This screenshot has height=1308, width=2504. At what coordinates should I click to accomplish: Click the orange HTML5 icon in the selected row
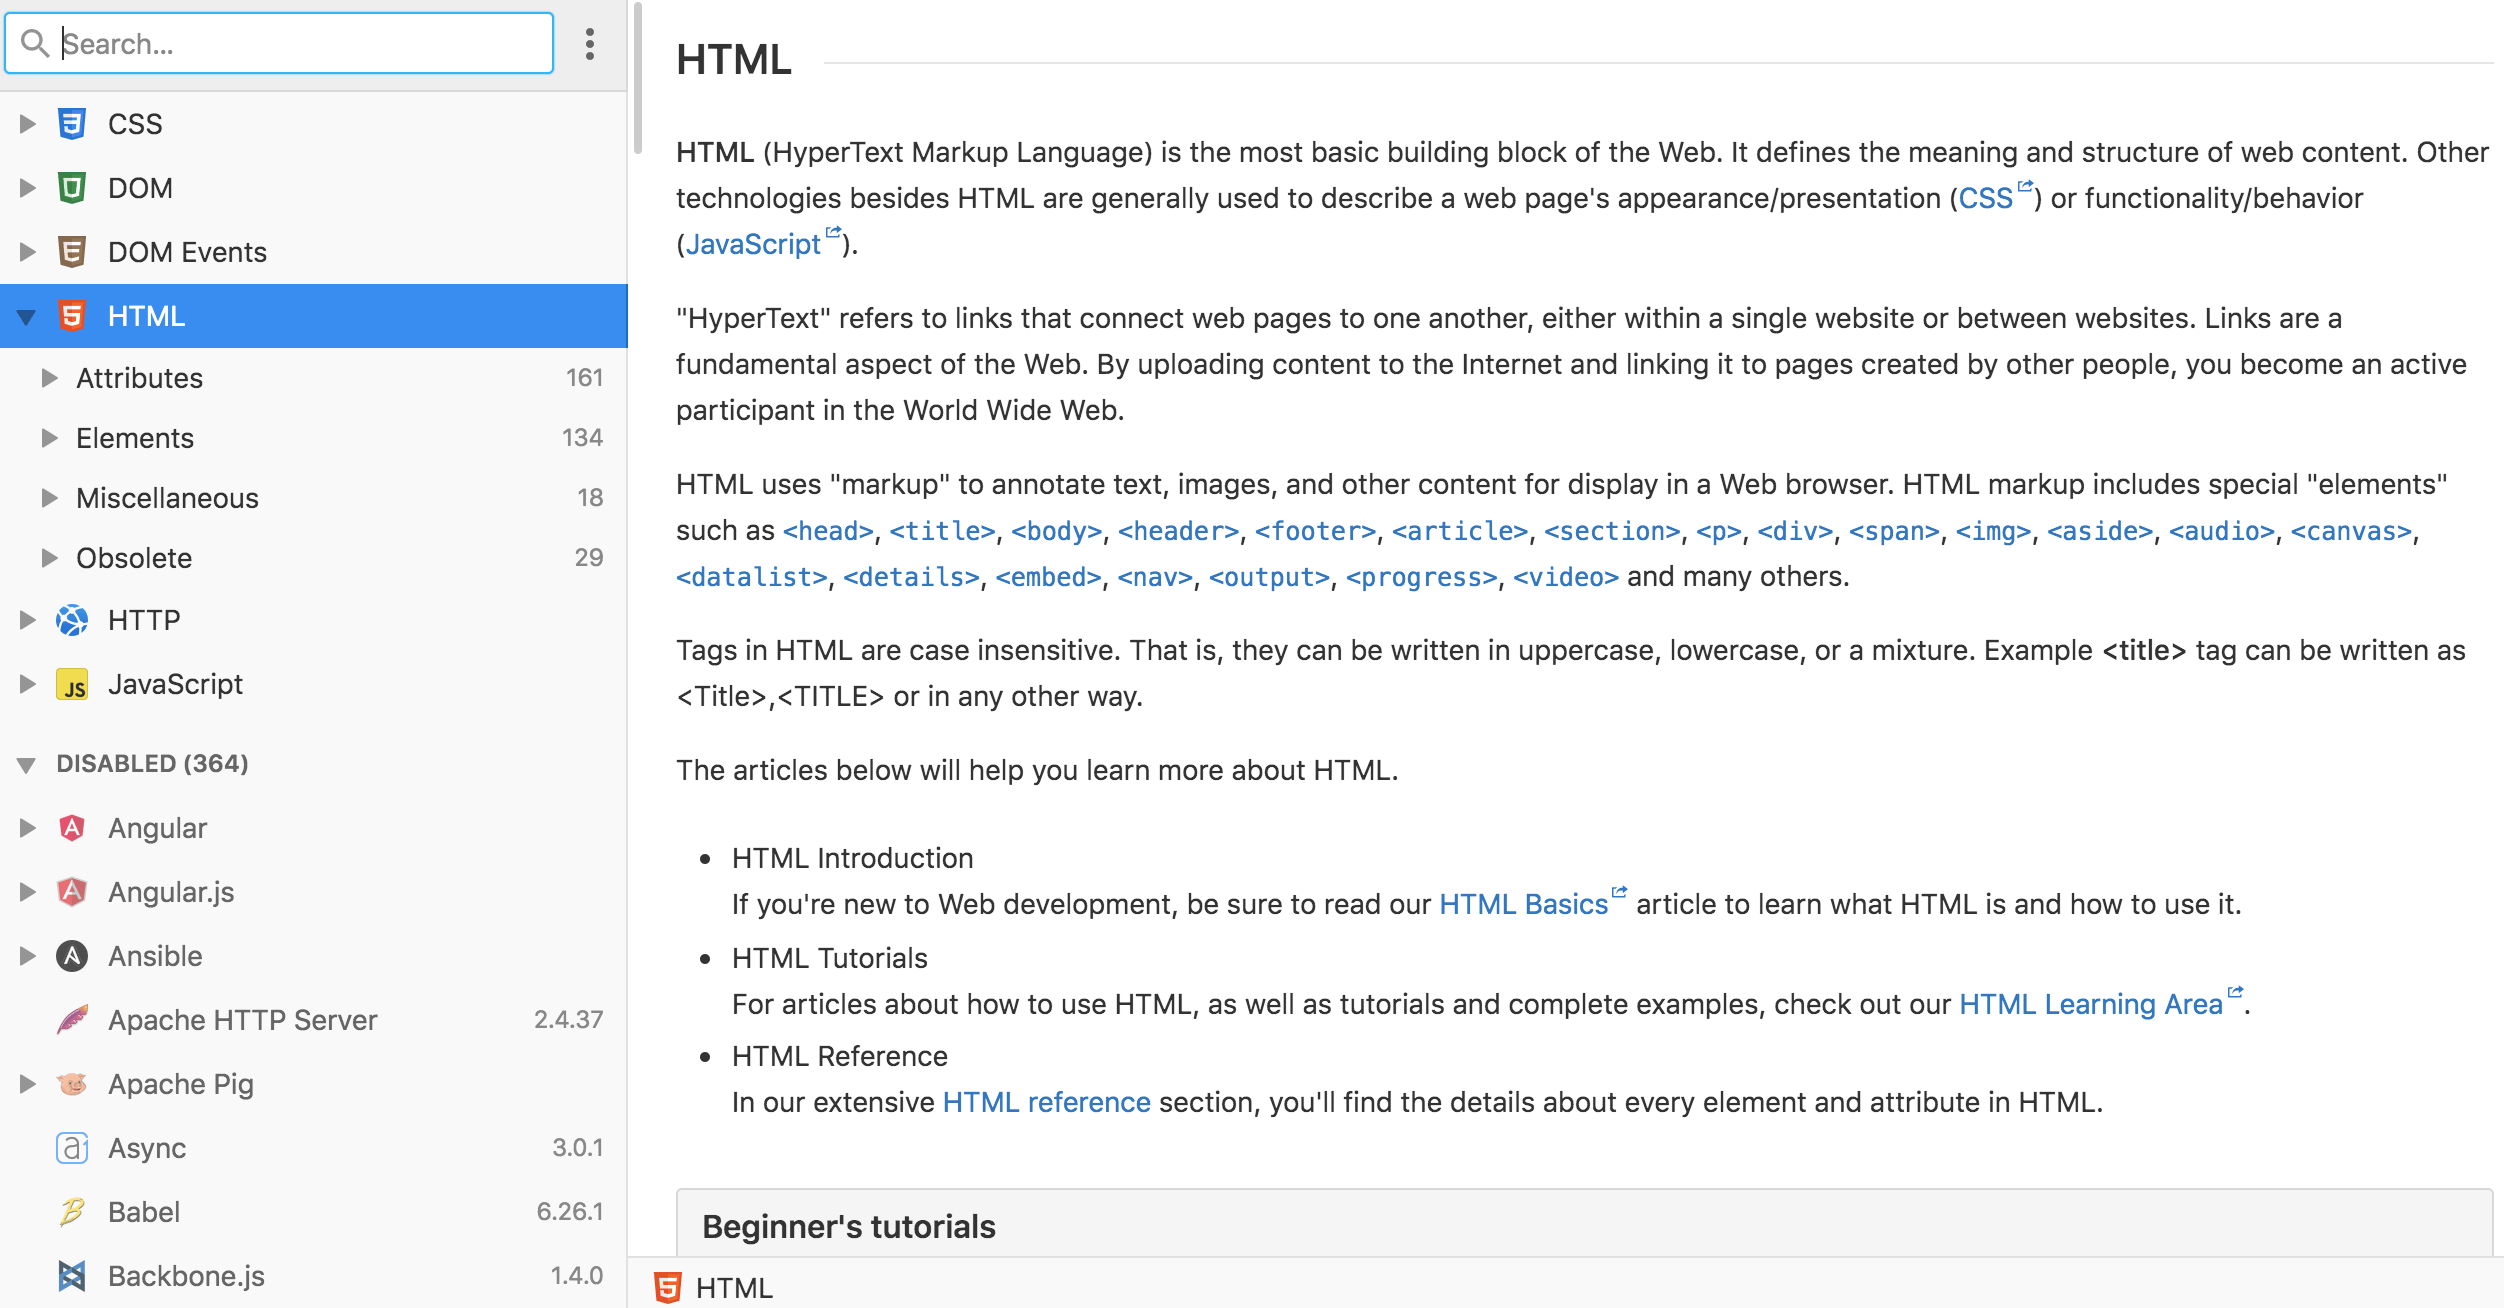[72, 316]
